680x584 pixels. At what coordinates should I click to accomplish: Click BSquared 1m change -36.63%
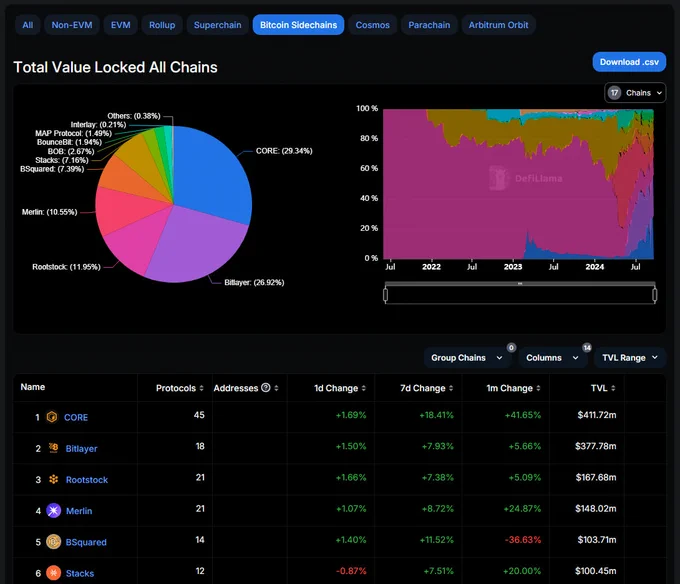(523, 540)
